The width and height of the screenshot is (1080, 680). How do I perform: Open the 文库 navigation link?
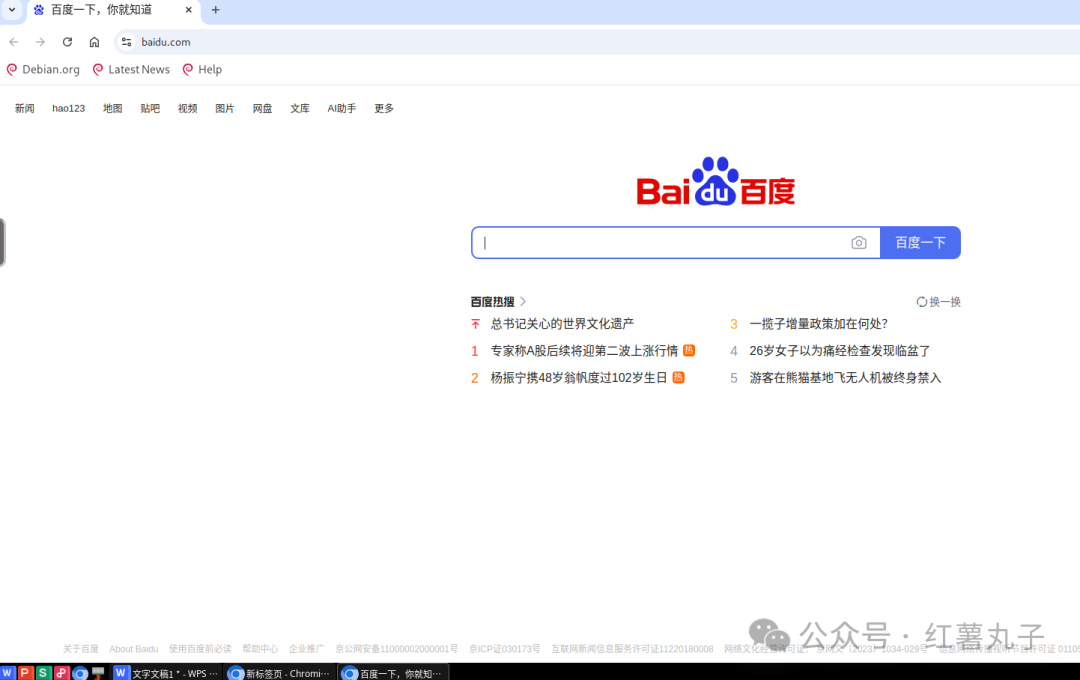[x=300, y=108]
